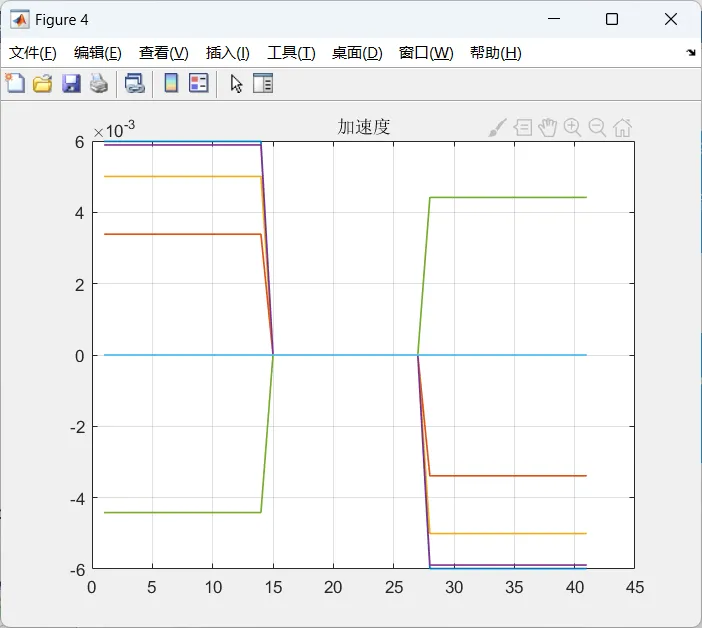702x628 pixels.
Task: Minimize the Figure 4 window
Action: pyautogui.click(x=554, y=19)
